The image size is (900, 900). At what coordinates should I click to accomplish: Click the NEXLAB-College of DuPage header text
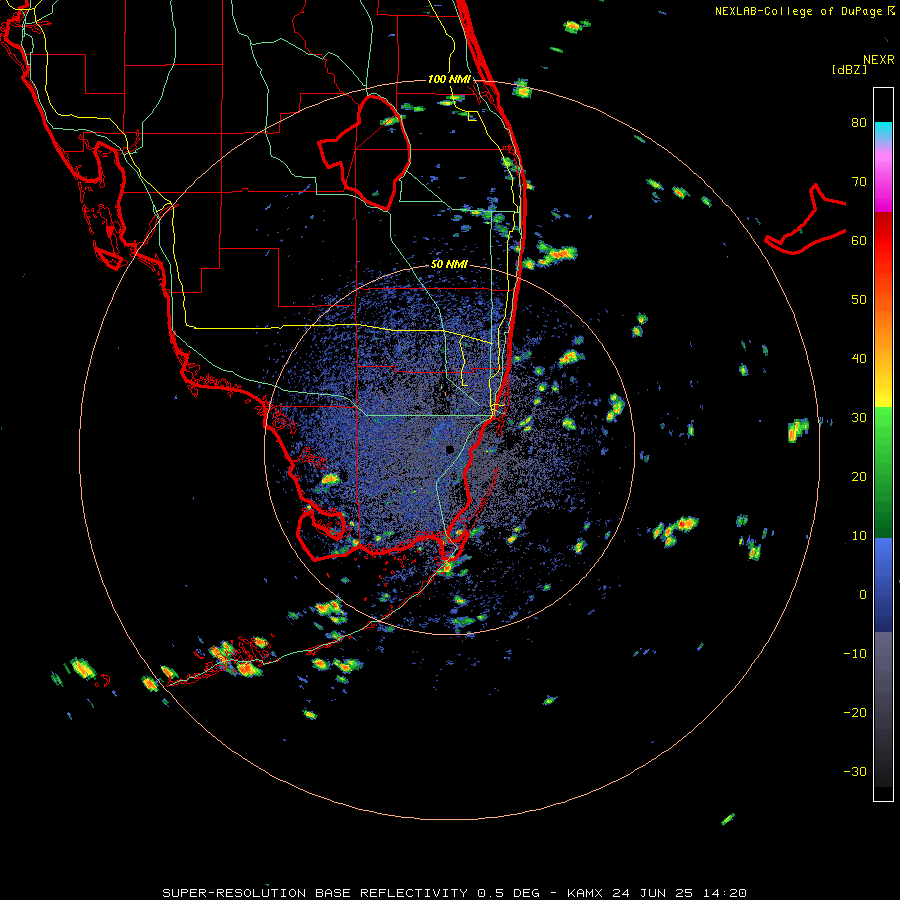(x=799, y=11)
